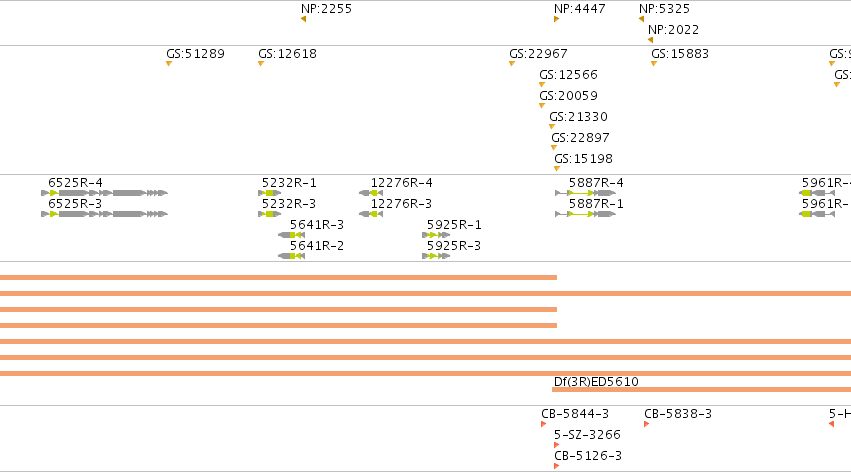
Task: Select the 6525R-3 gene model glyph
Action: [104, 214]
